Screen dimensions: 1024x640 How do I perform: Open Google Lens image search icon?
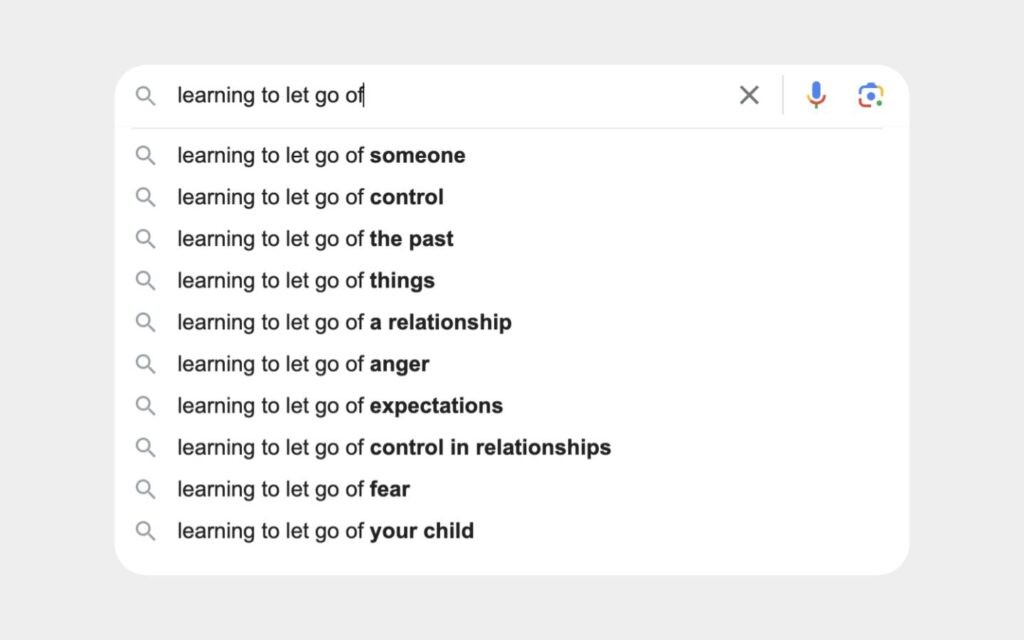click(x=871, y=95)
